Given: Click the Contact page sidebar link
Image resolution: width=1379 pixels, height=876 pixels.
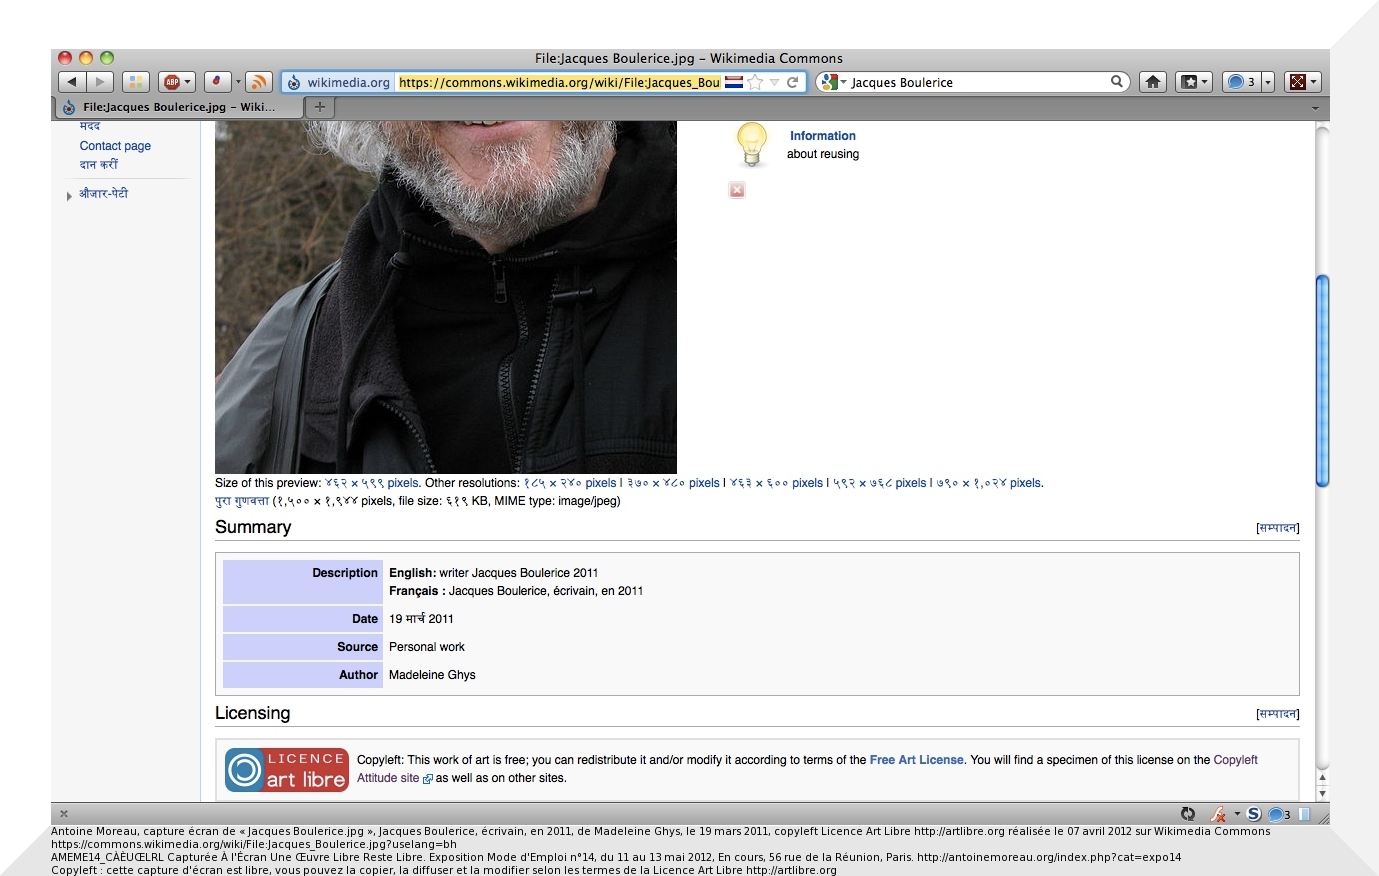Looking at the screenshot, I should pos(115,146).
